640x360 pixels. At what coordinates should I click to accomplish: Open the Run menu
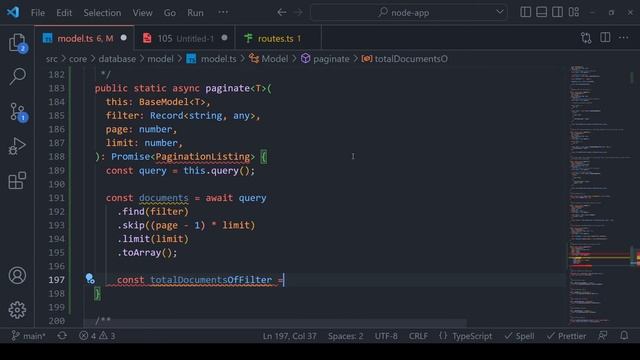pos(195,13)
